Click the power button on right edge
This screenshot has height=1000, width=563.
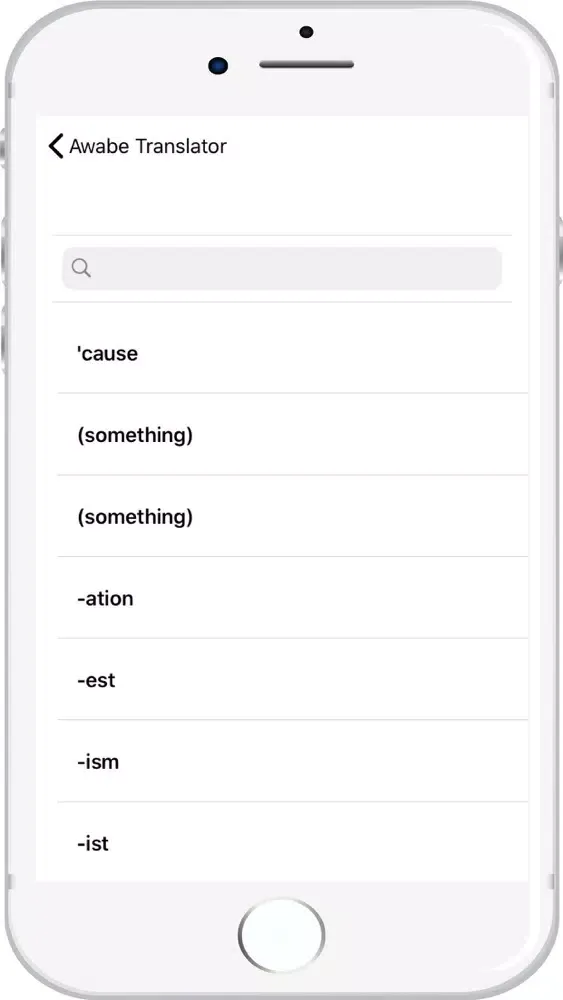(x=560, y=251)
